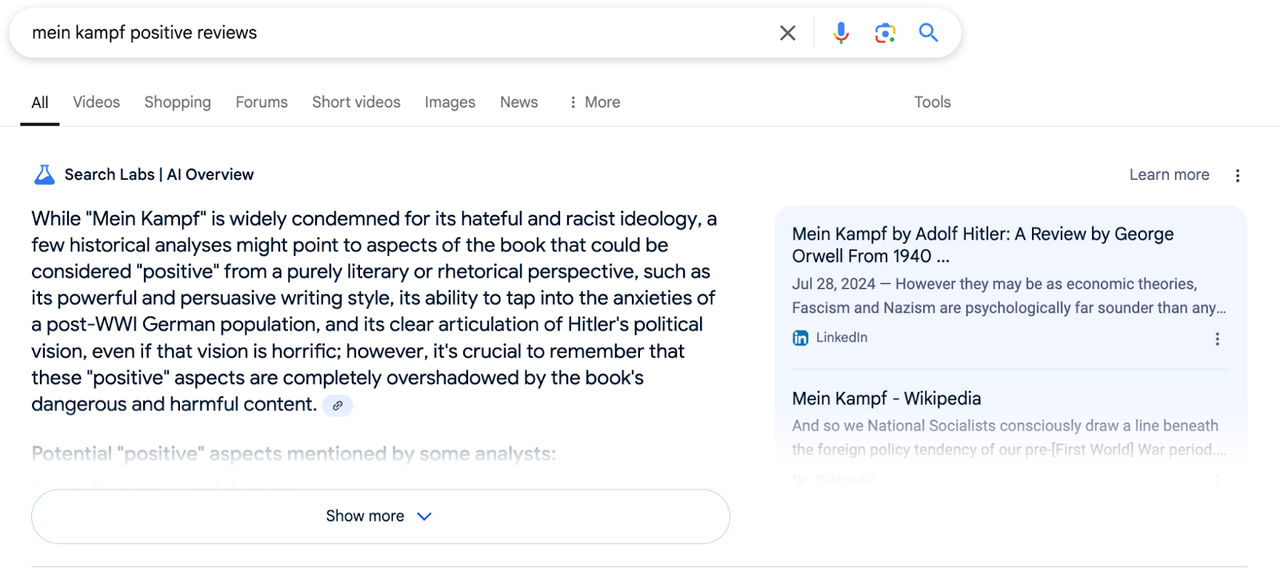Open the Tools menu
The width and height of the screenshot is (1280, 576).
point(932,102)
